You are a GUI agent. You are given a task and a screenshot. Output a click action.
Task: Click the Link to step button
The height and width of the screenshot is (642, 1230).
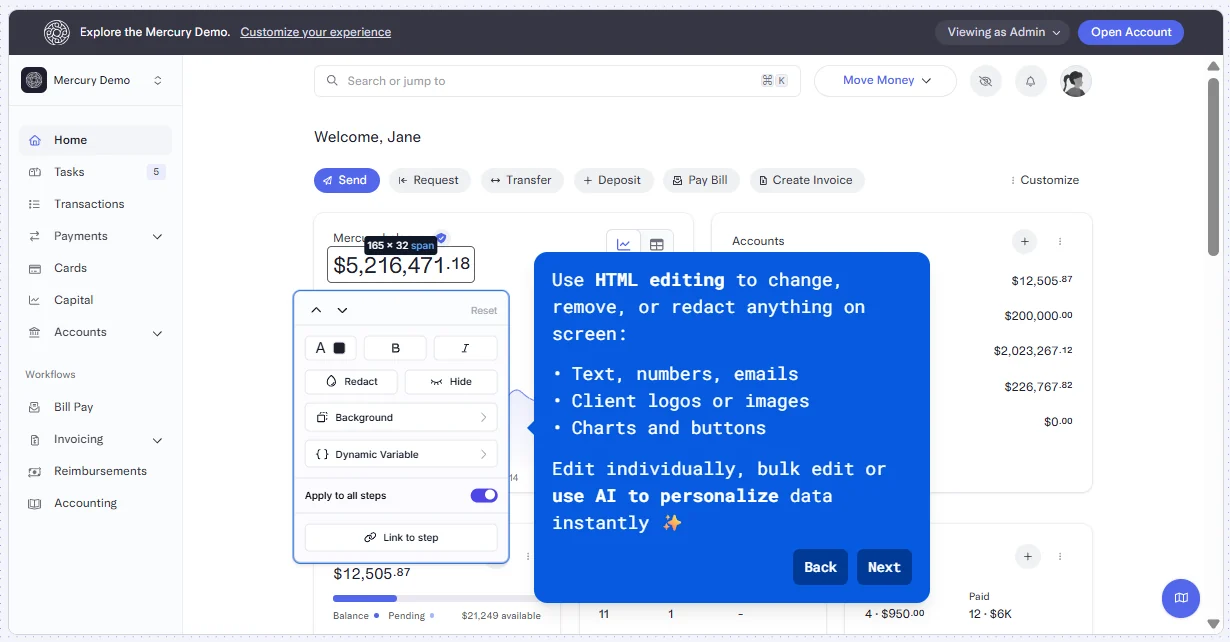click(401, 537)
